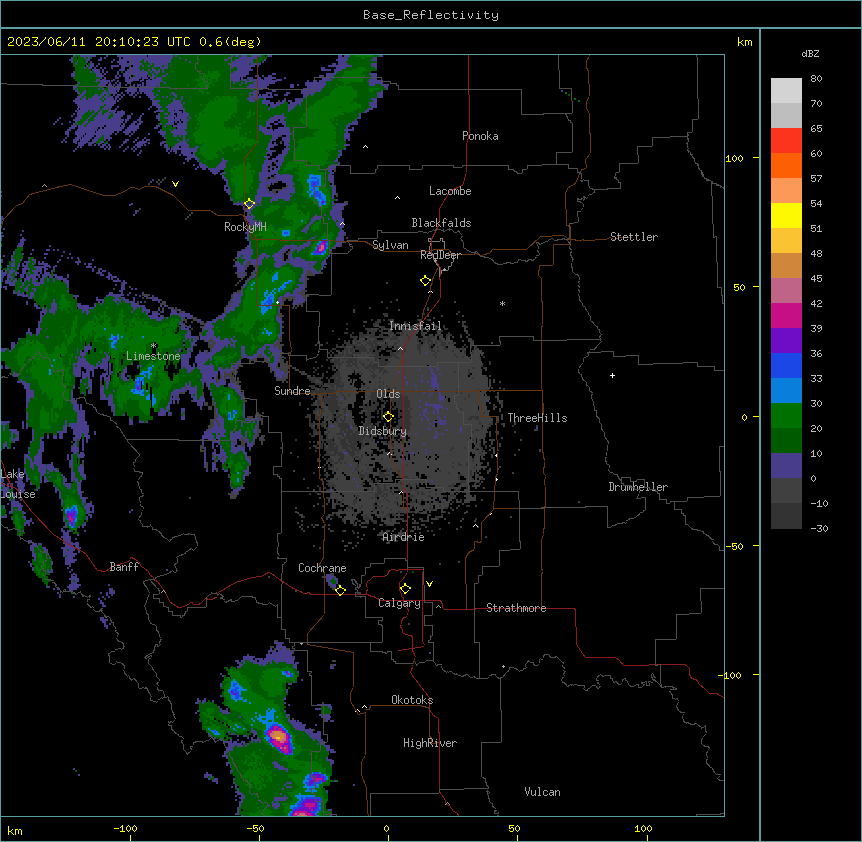This screenshot has width=862, height=842.
Task: Click the Didsbury city label
Action: pyautogui.click(x=383, y=431)
